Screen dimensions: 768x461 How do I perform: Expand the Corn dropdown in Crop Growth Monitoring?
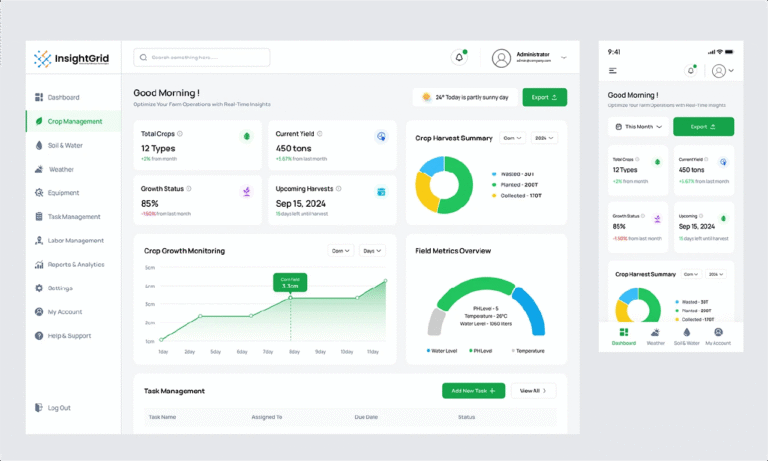coord(341,251)
